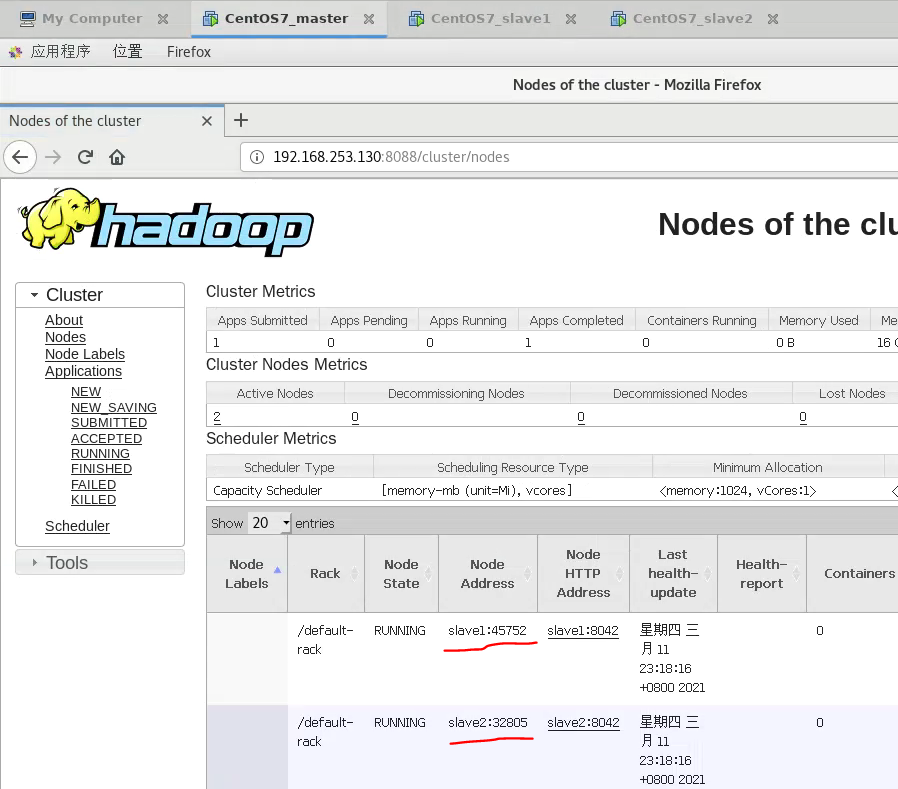Open the Firefox menu in top panel
The width and height of the screenshot is (898, 789).
(188, 52)
